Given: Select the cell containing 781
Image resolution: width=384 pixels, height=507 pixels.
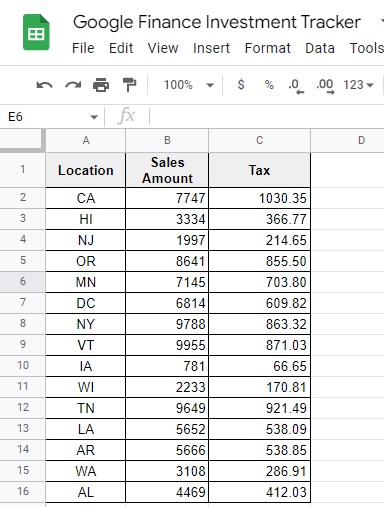Looking at the screenshot, I should [x=167, y=366].
